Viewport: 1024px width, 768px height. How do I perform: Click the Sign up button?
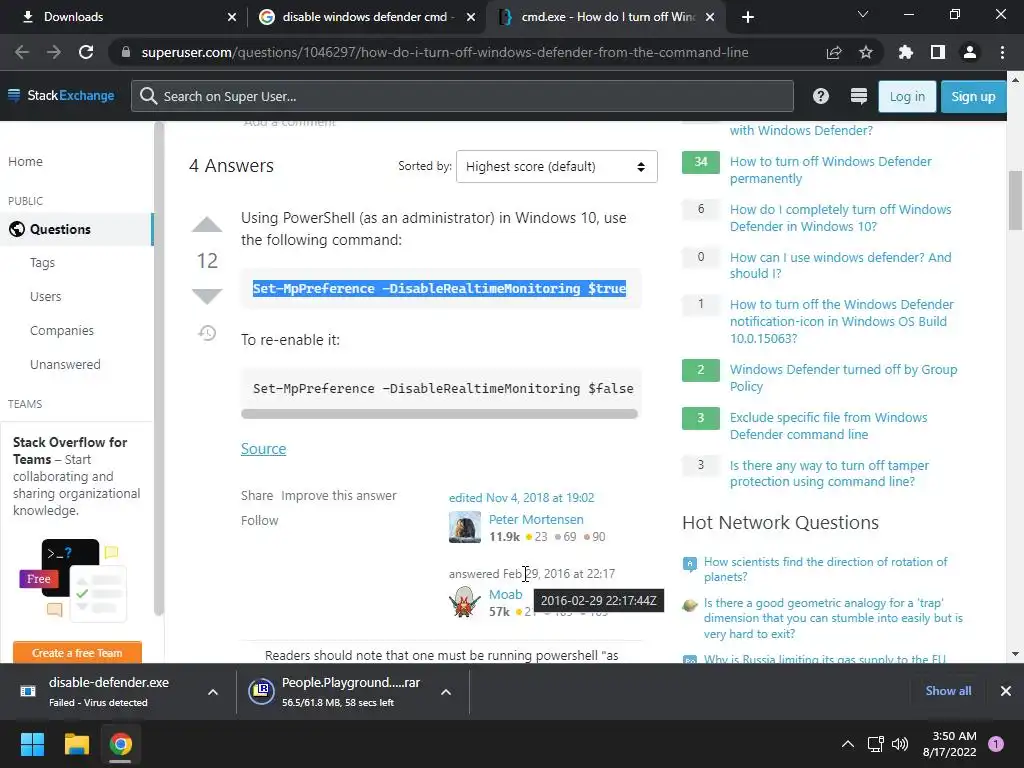tap(973, 97)
